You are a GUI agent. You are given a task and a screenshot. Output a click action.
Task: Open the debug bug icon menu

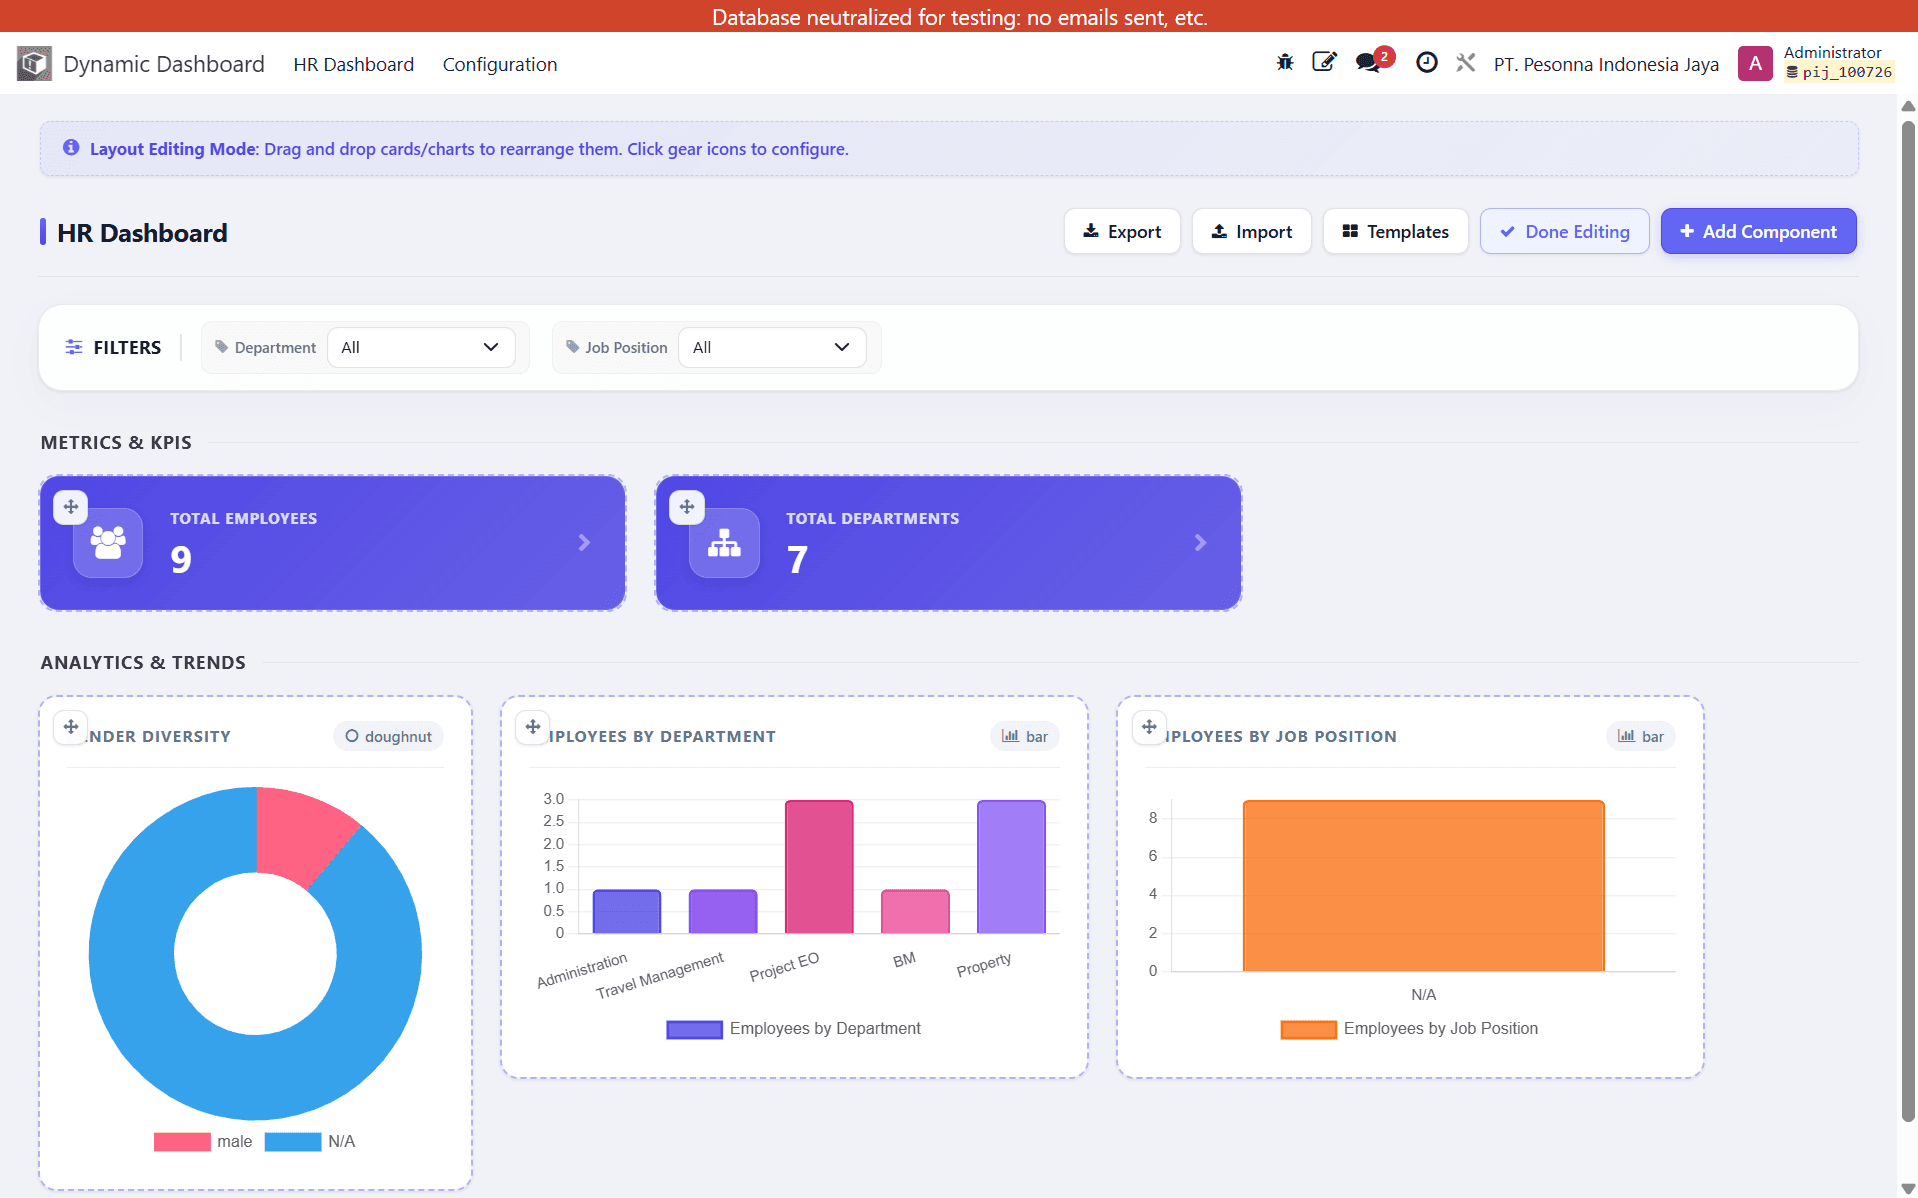coord(1285,63)
